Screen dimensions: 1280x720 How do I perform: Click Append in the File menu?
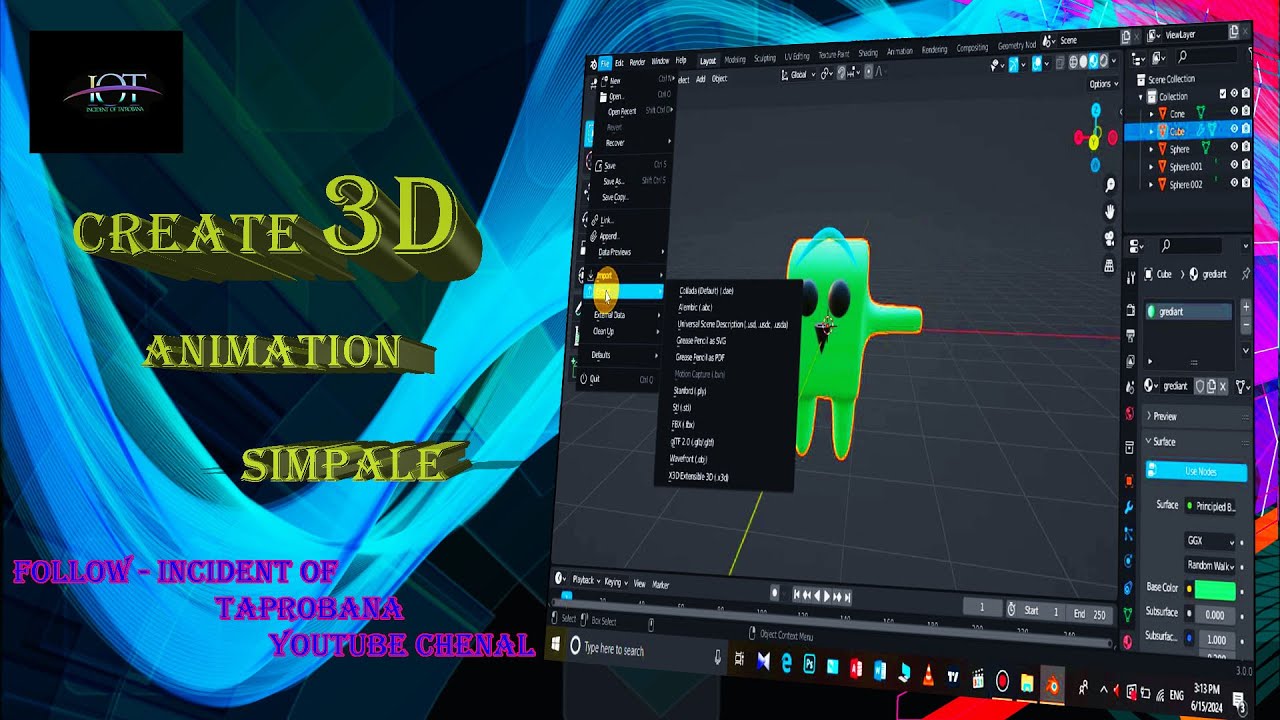tap(609, 237)
